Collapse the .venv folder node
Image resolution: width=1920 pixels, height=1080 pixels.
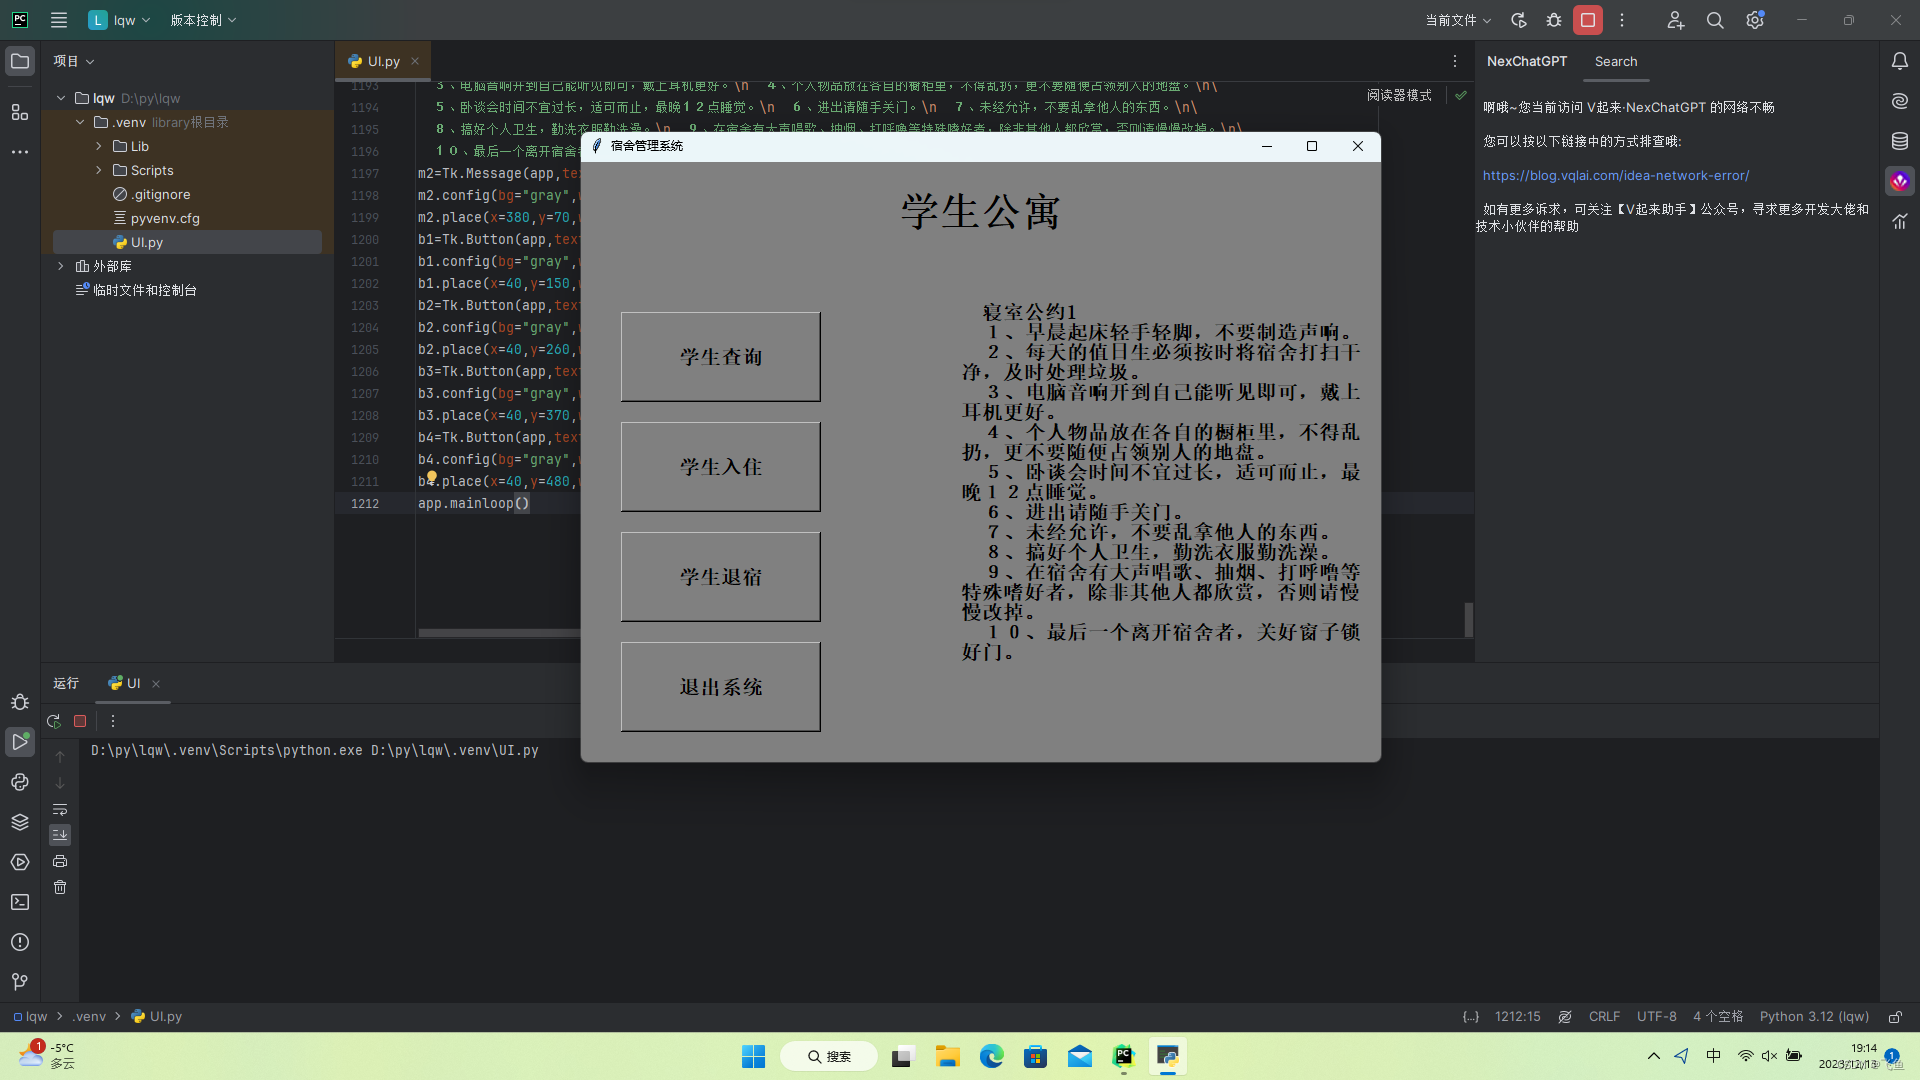80,122
